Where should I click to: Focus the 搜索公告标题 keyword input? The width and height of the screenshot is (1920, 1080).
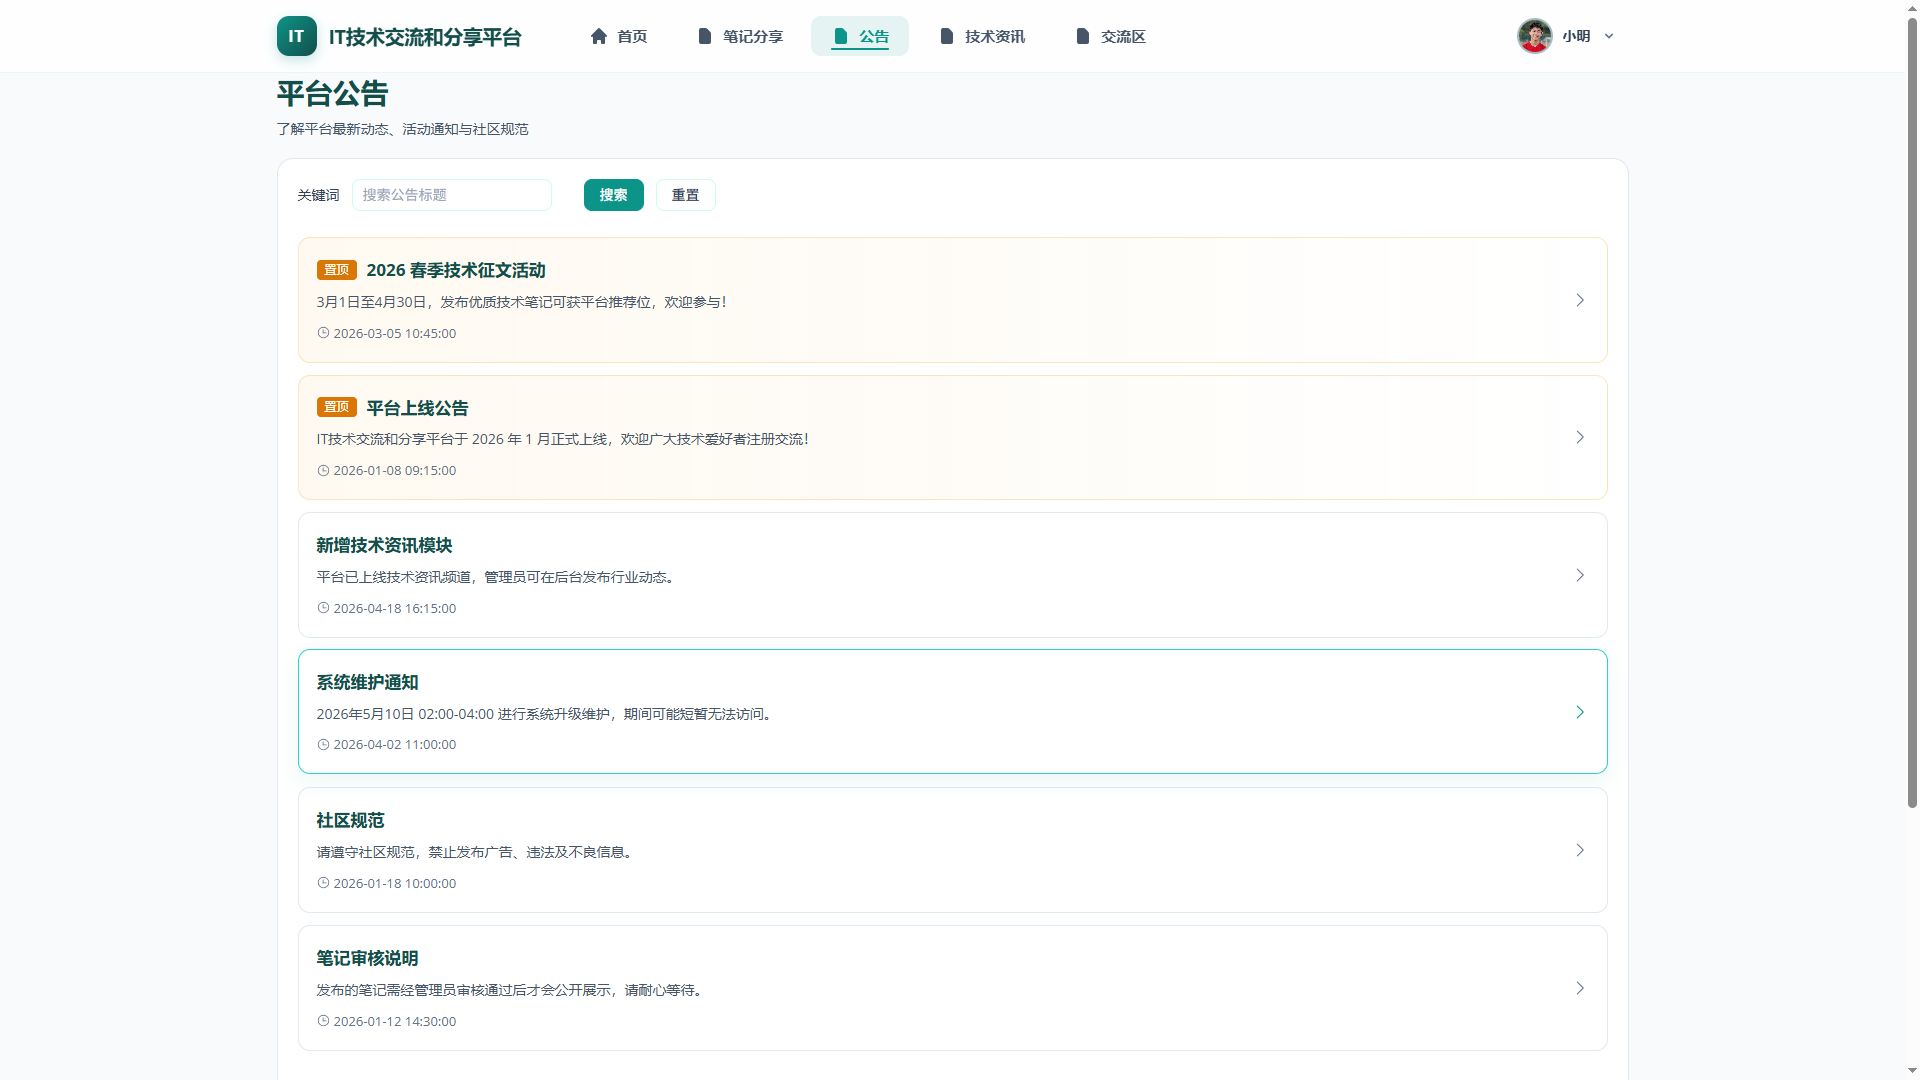coord(451,195)
